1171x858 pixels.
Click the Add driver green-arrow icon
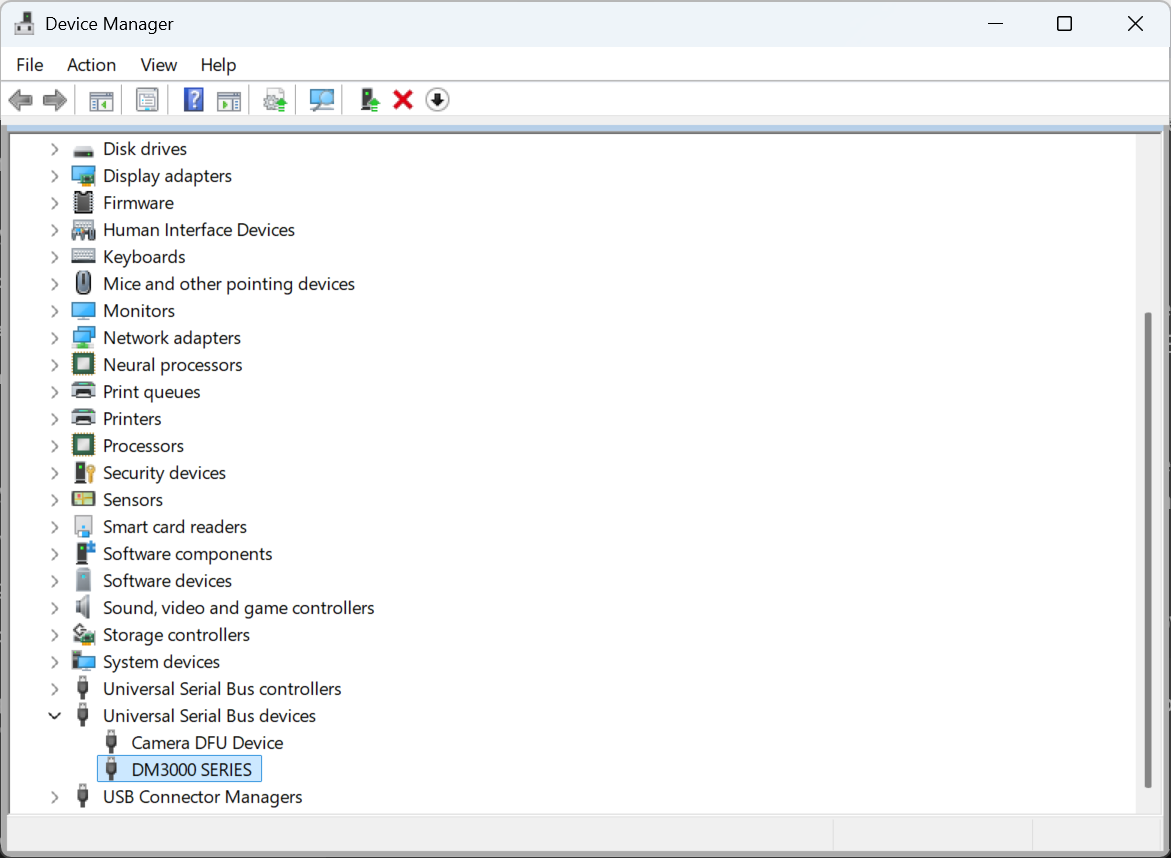(x=370, y=100)
